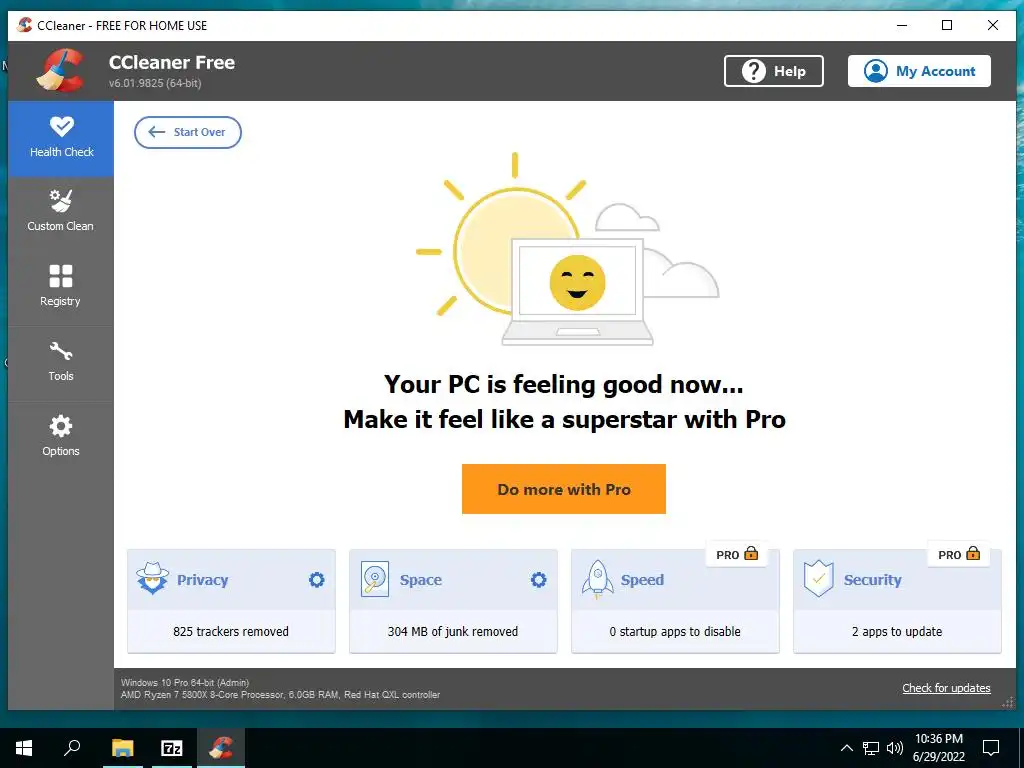Click the Windows 10 Pro system info line

(185, 682)
